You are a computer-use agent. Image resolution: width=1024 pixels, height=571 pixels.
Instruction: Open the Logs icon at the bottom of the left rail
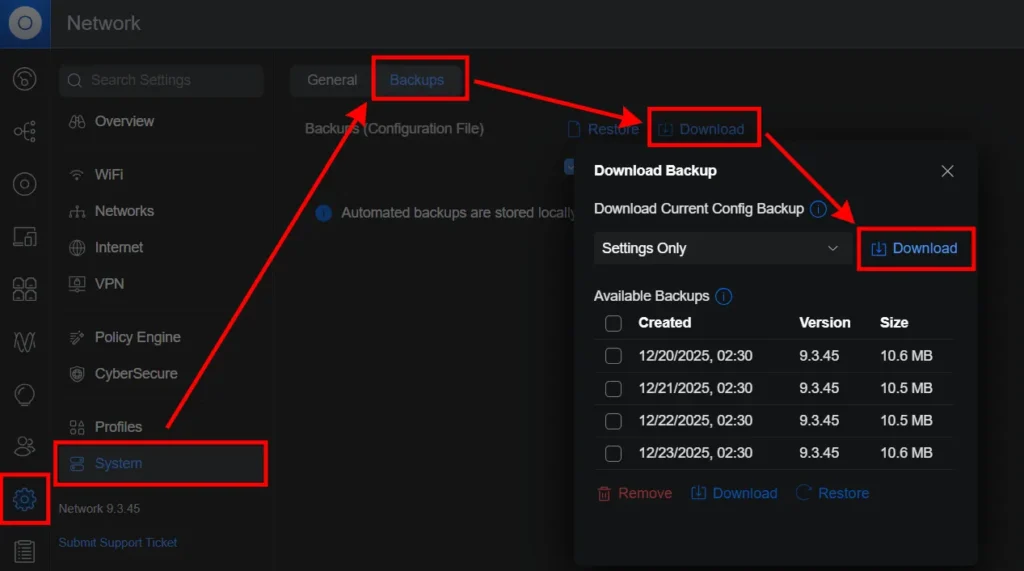[x=25, y=551]
